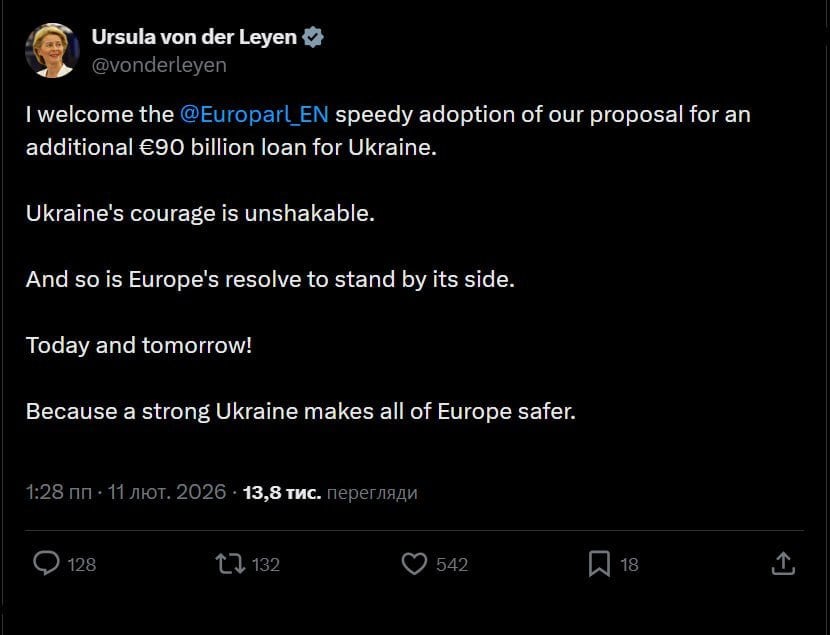Click the line "Ukraine's courage is unshakable."
The height and width of the screenshot is (635, 830).
click(200, 214)
